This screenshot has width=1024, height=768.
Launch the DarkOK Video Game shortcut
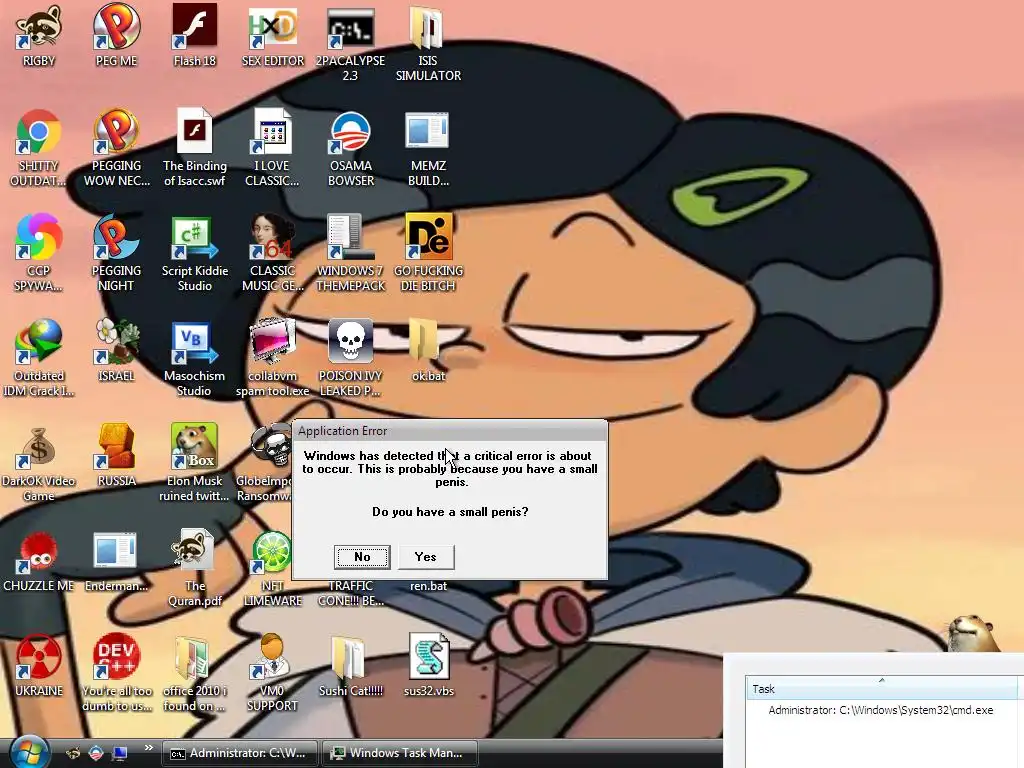(39, 464)
